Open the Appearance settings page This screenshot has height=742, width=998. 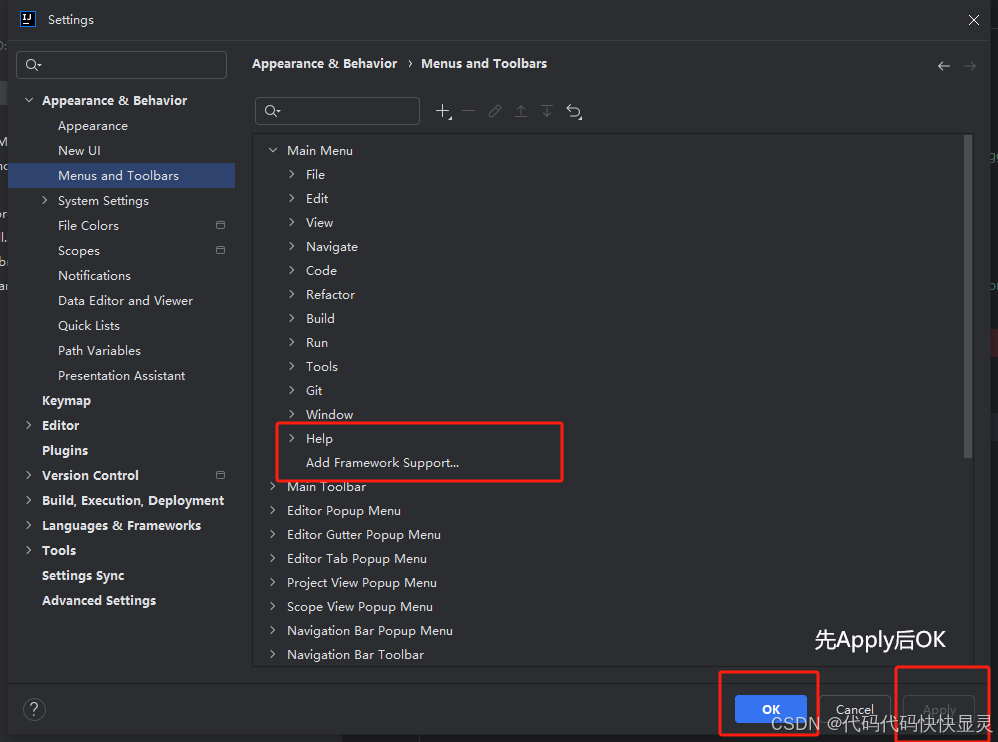pos(93,126)
